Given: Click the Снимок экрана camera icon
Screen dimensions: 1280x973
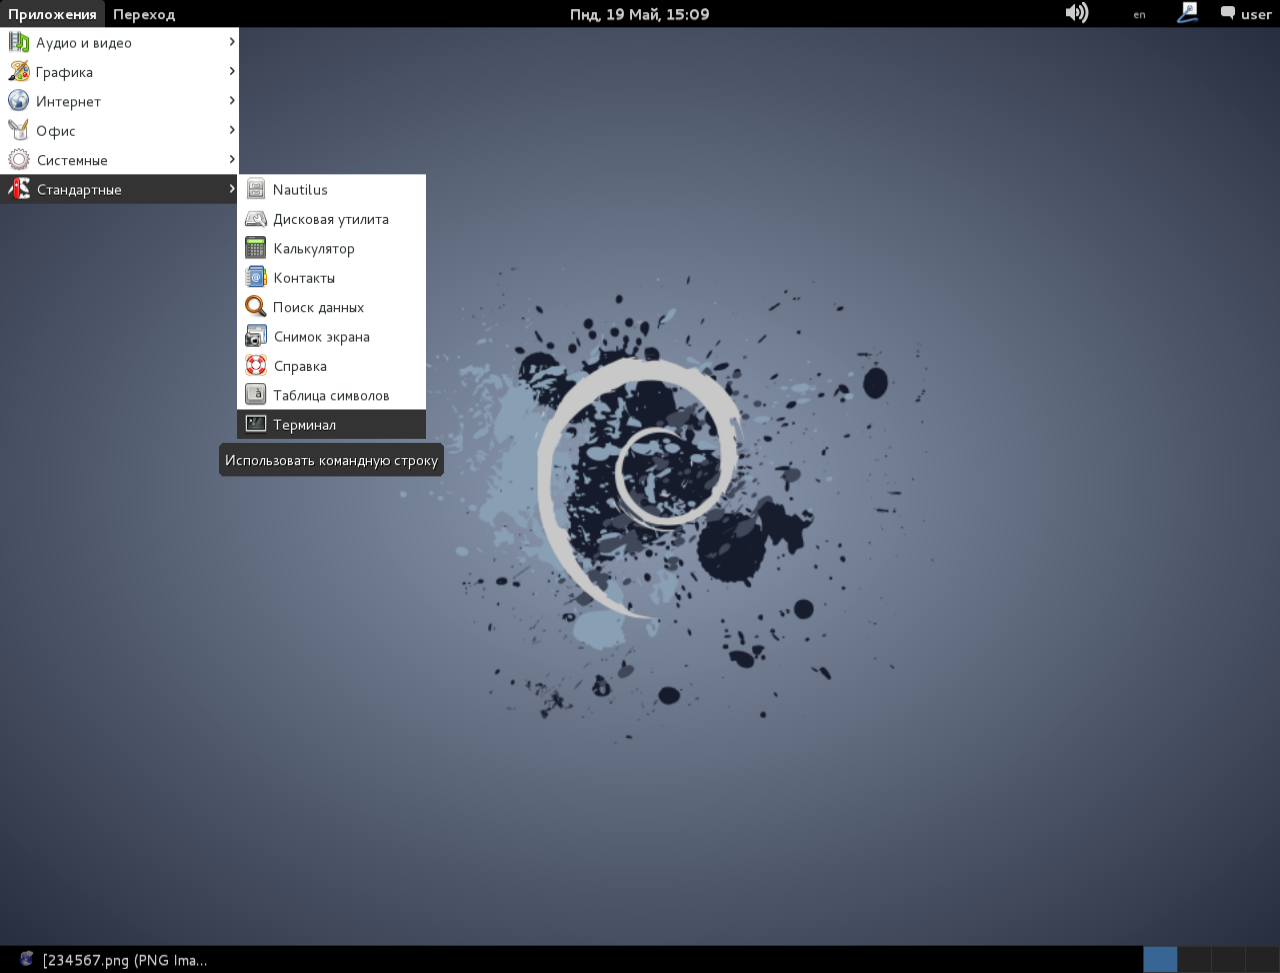Looking at the screenshot, I should point(256,337).
